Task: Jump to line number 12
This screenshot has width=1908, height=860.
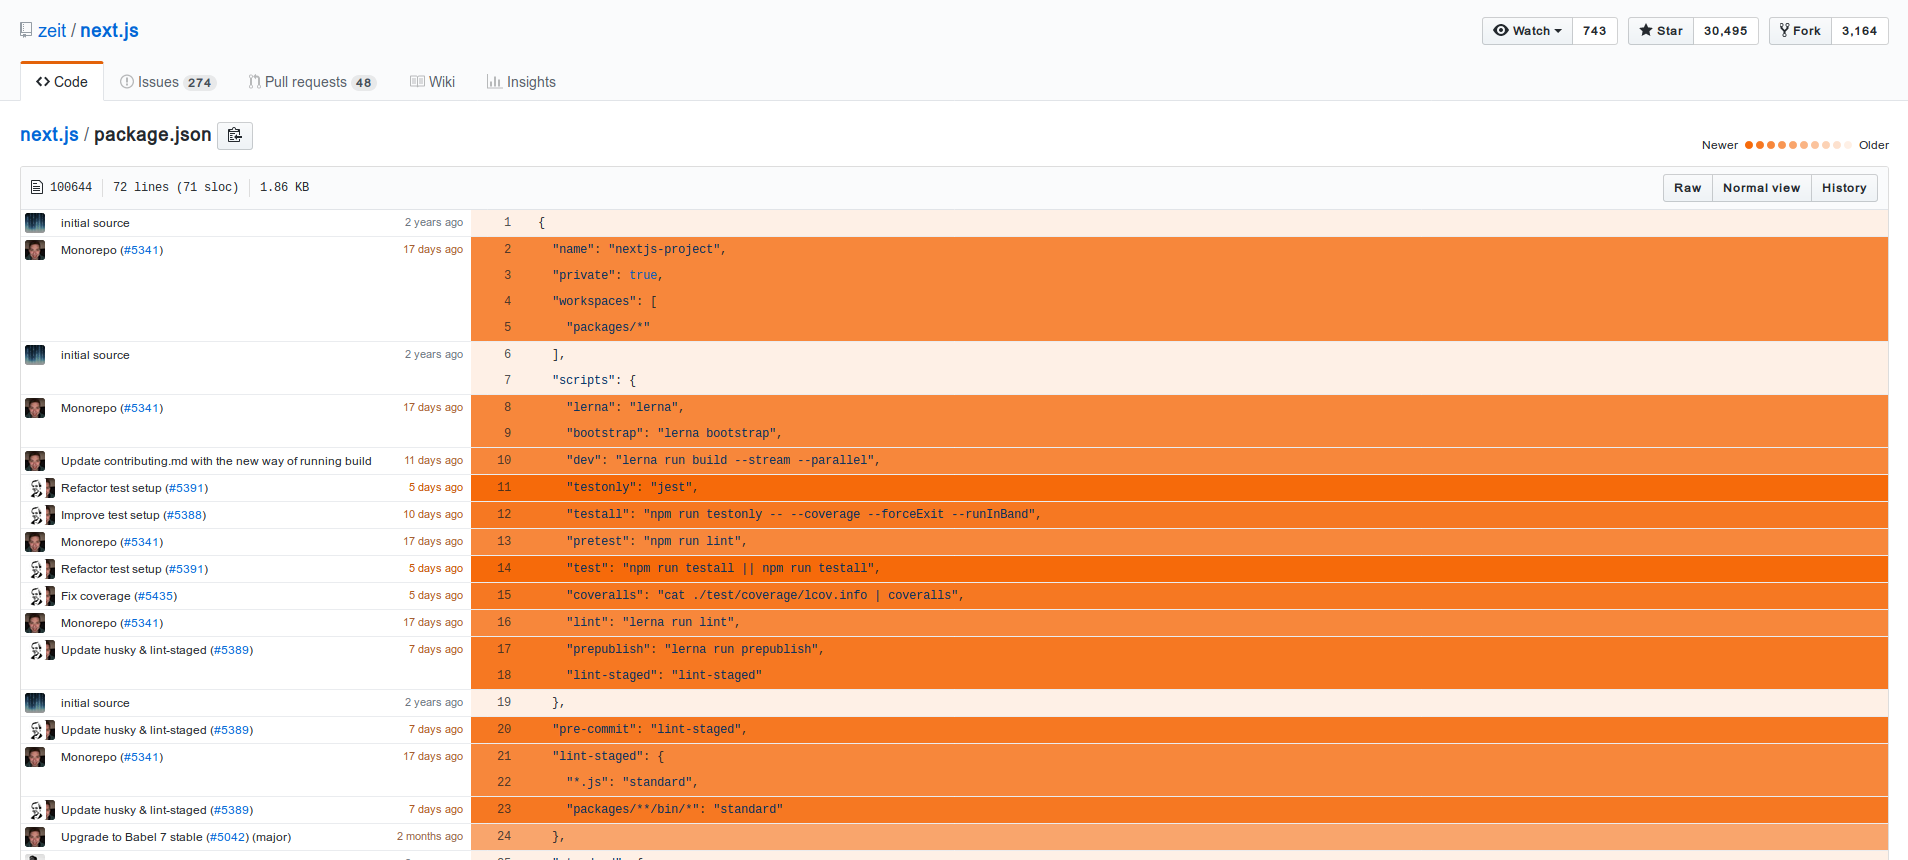Action: [504, 514]
